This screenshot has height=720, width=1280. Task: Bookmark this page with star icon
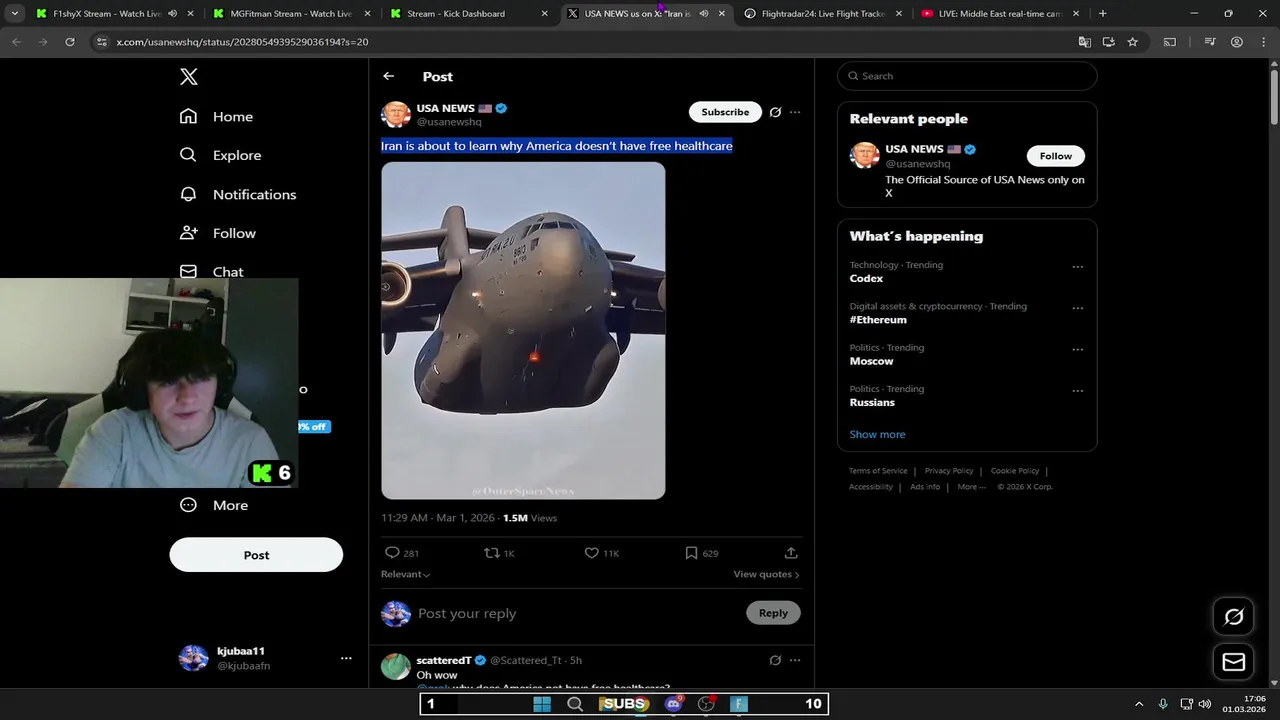tap(1132, 42)
